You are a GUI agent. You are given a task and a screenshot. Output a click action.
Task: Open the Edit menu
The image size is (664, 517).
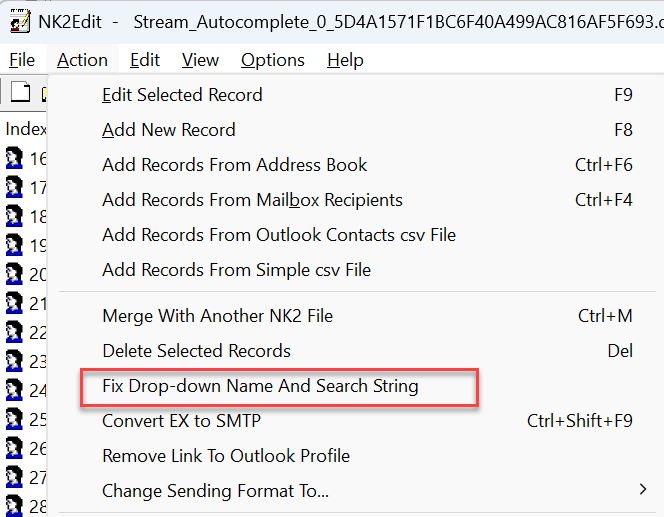(x=145, y=60)
